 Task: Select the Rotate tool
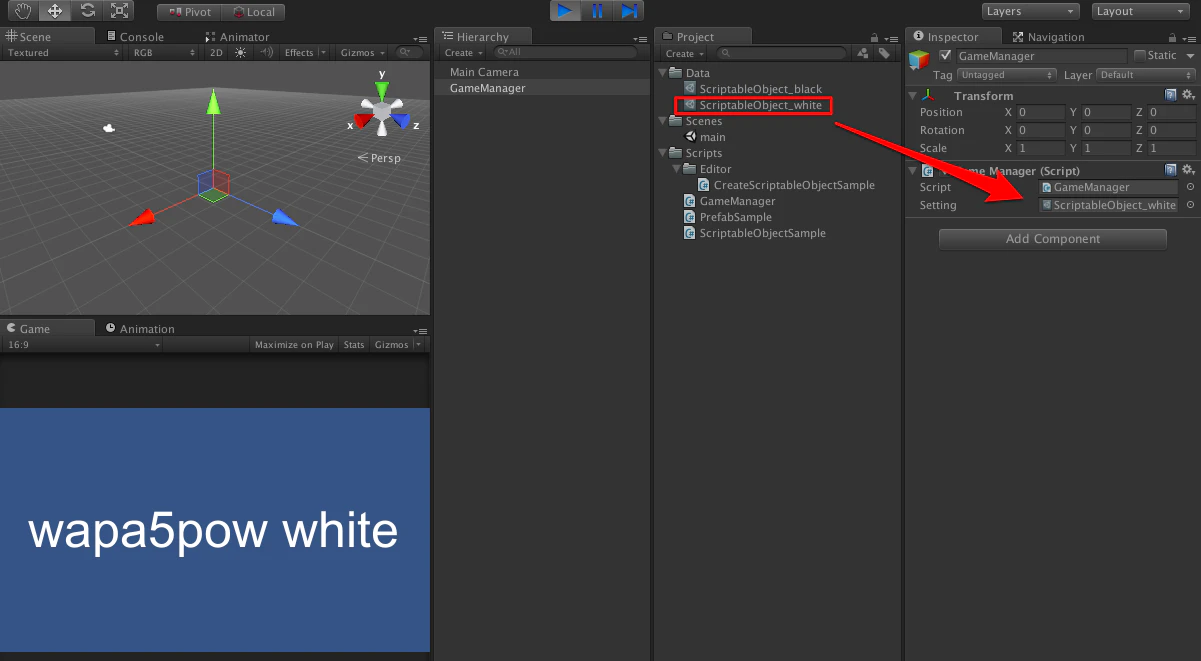[x=87, y=11]
